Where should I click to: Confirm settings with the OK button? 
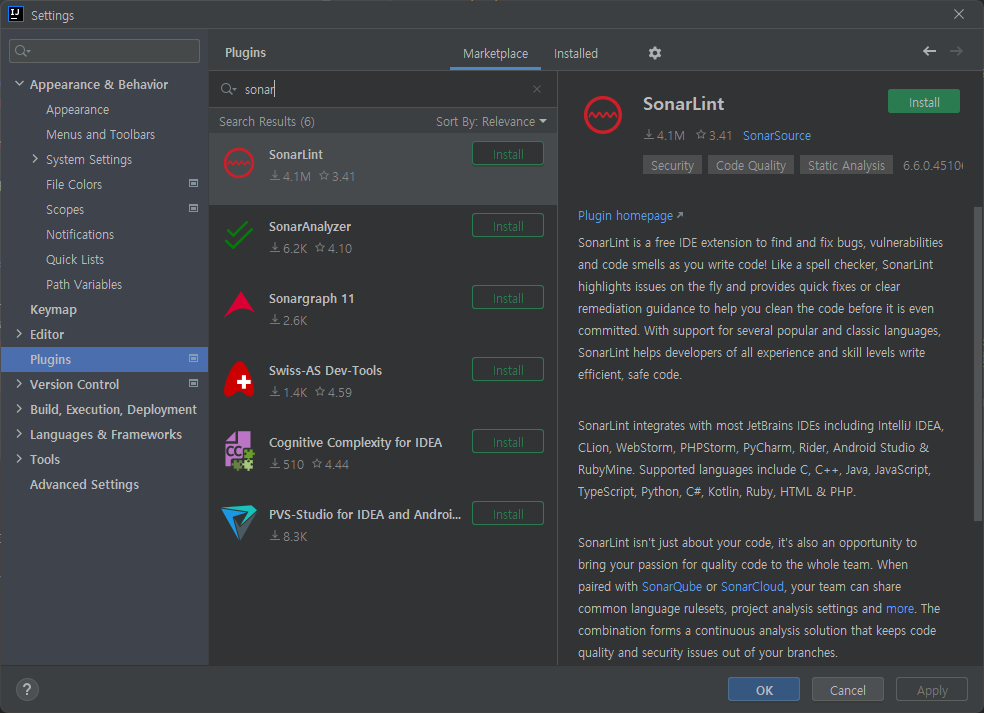click(x=764, y=690)
